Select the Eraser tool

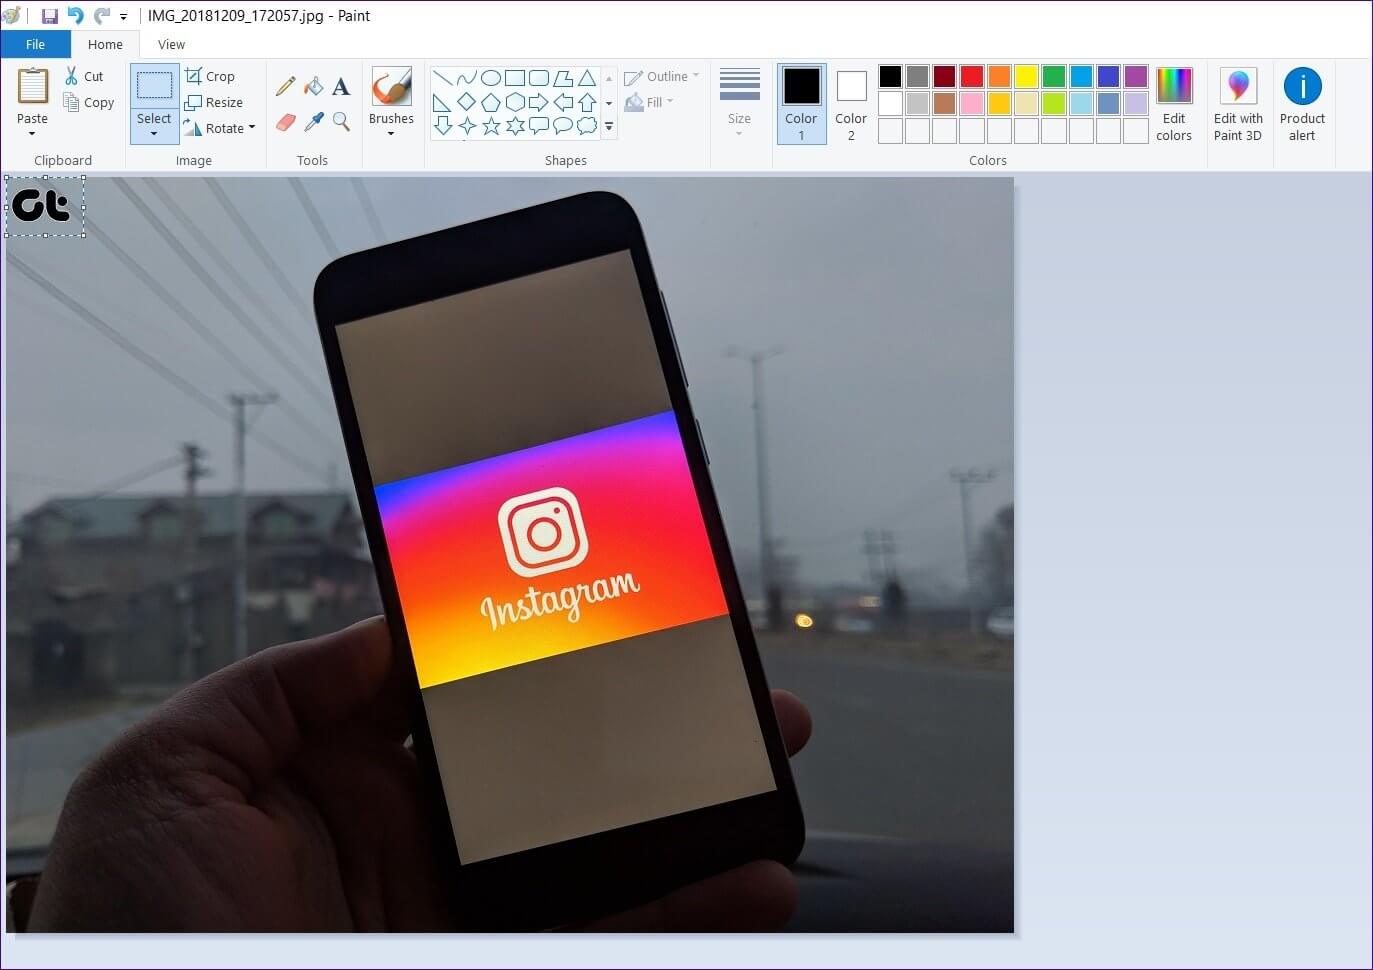286,122
